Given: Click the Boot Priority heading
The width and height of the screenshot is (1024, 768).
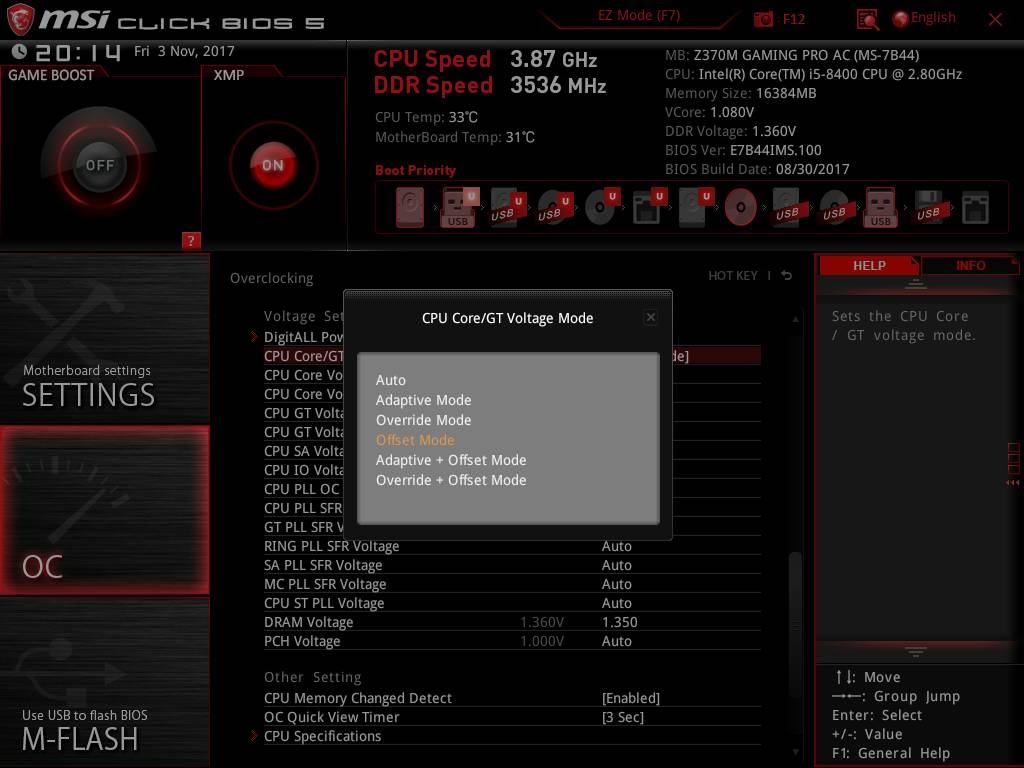Looking at the screenshot, I should click(415, 170).
